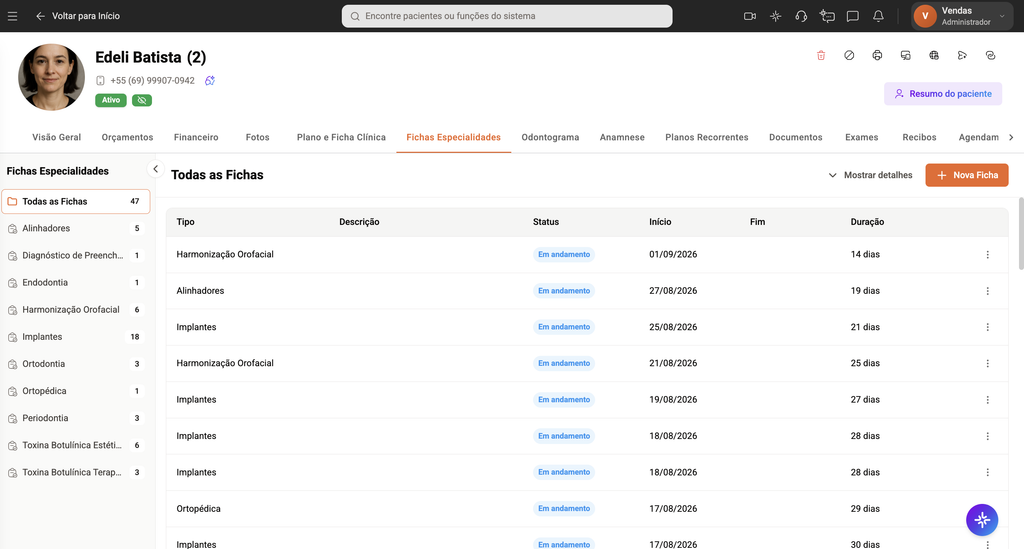Go back via Voltar para Início
The height and width of the screenshot is (549, 1024).
coord(78,16)
